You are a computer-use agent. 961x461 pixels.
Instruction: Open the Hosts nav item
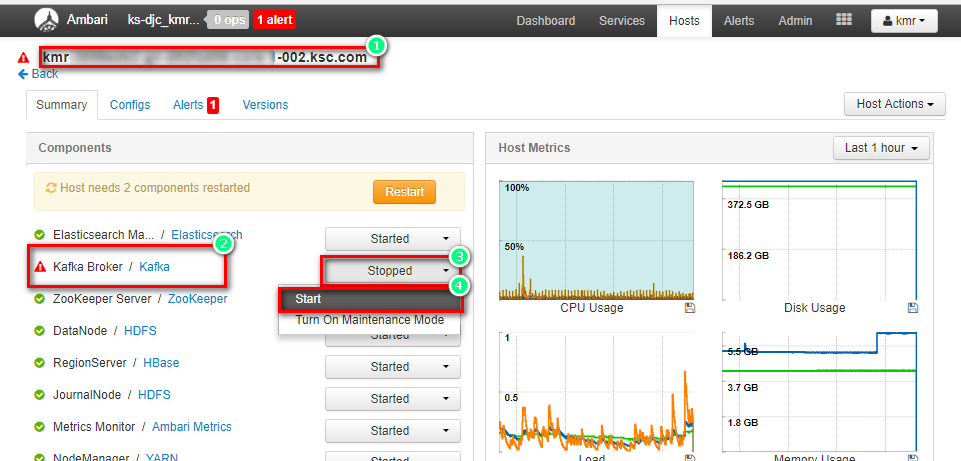tap(685, 21)
